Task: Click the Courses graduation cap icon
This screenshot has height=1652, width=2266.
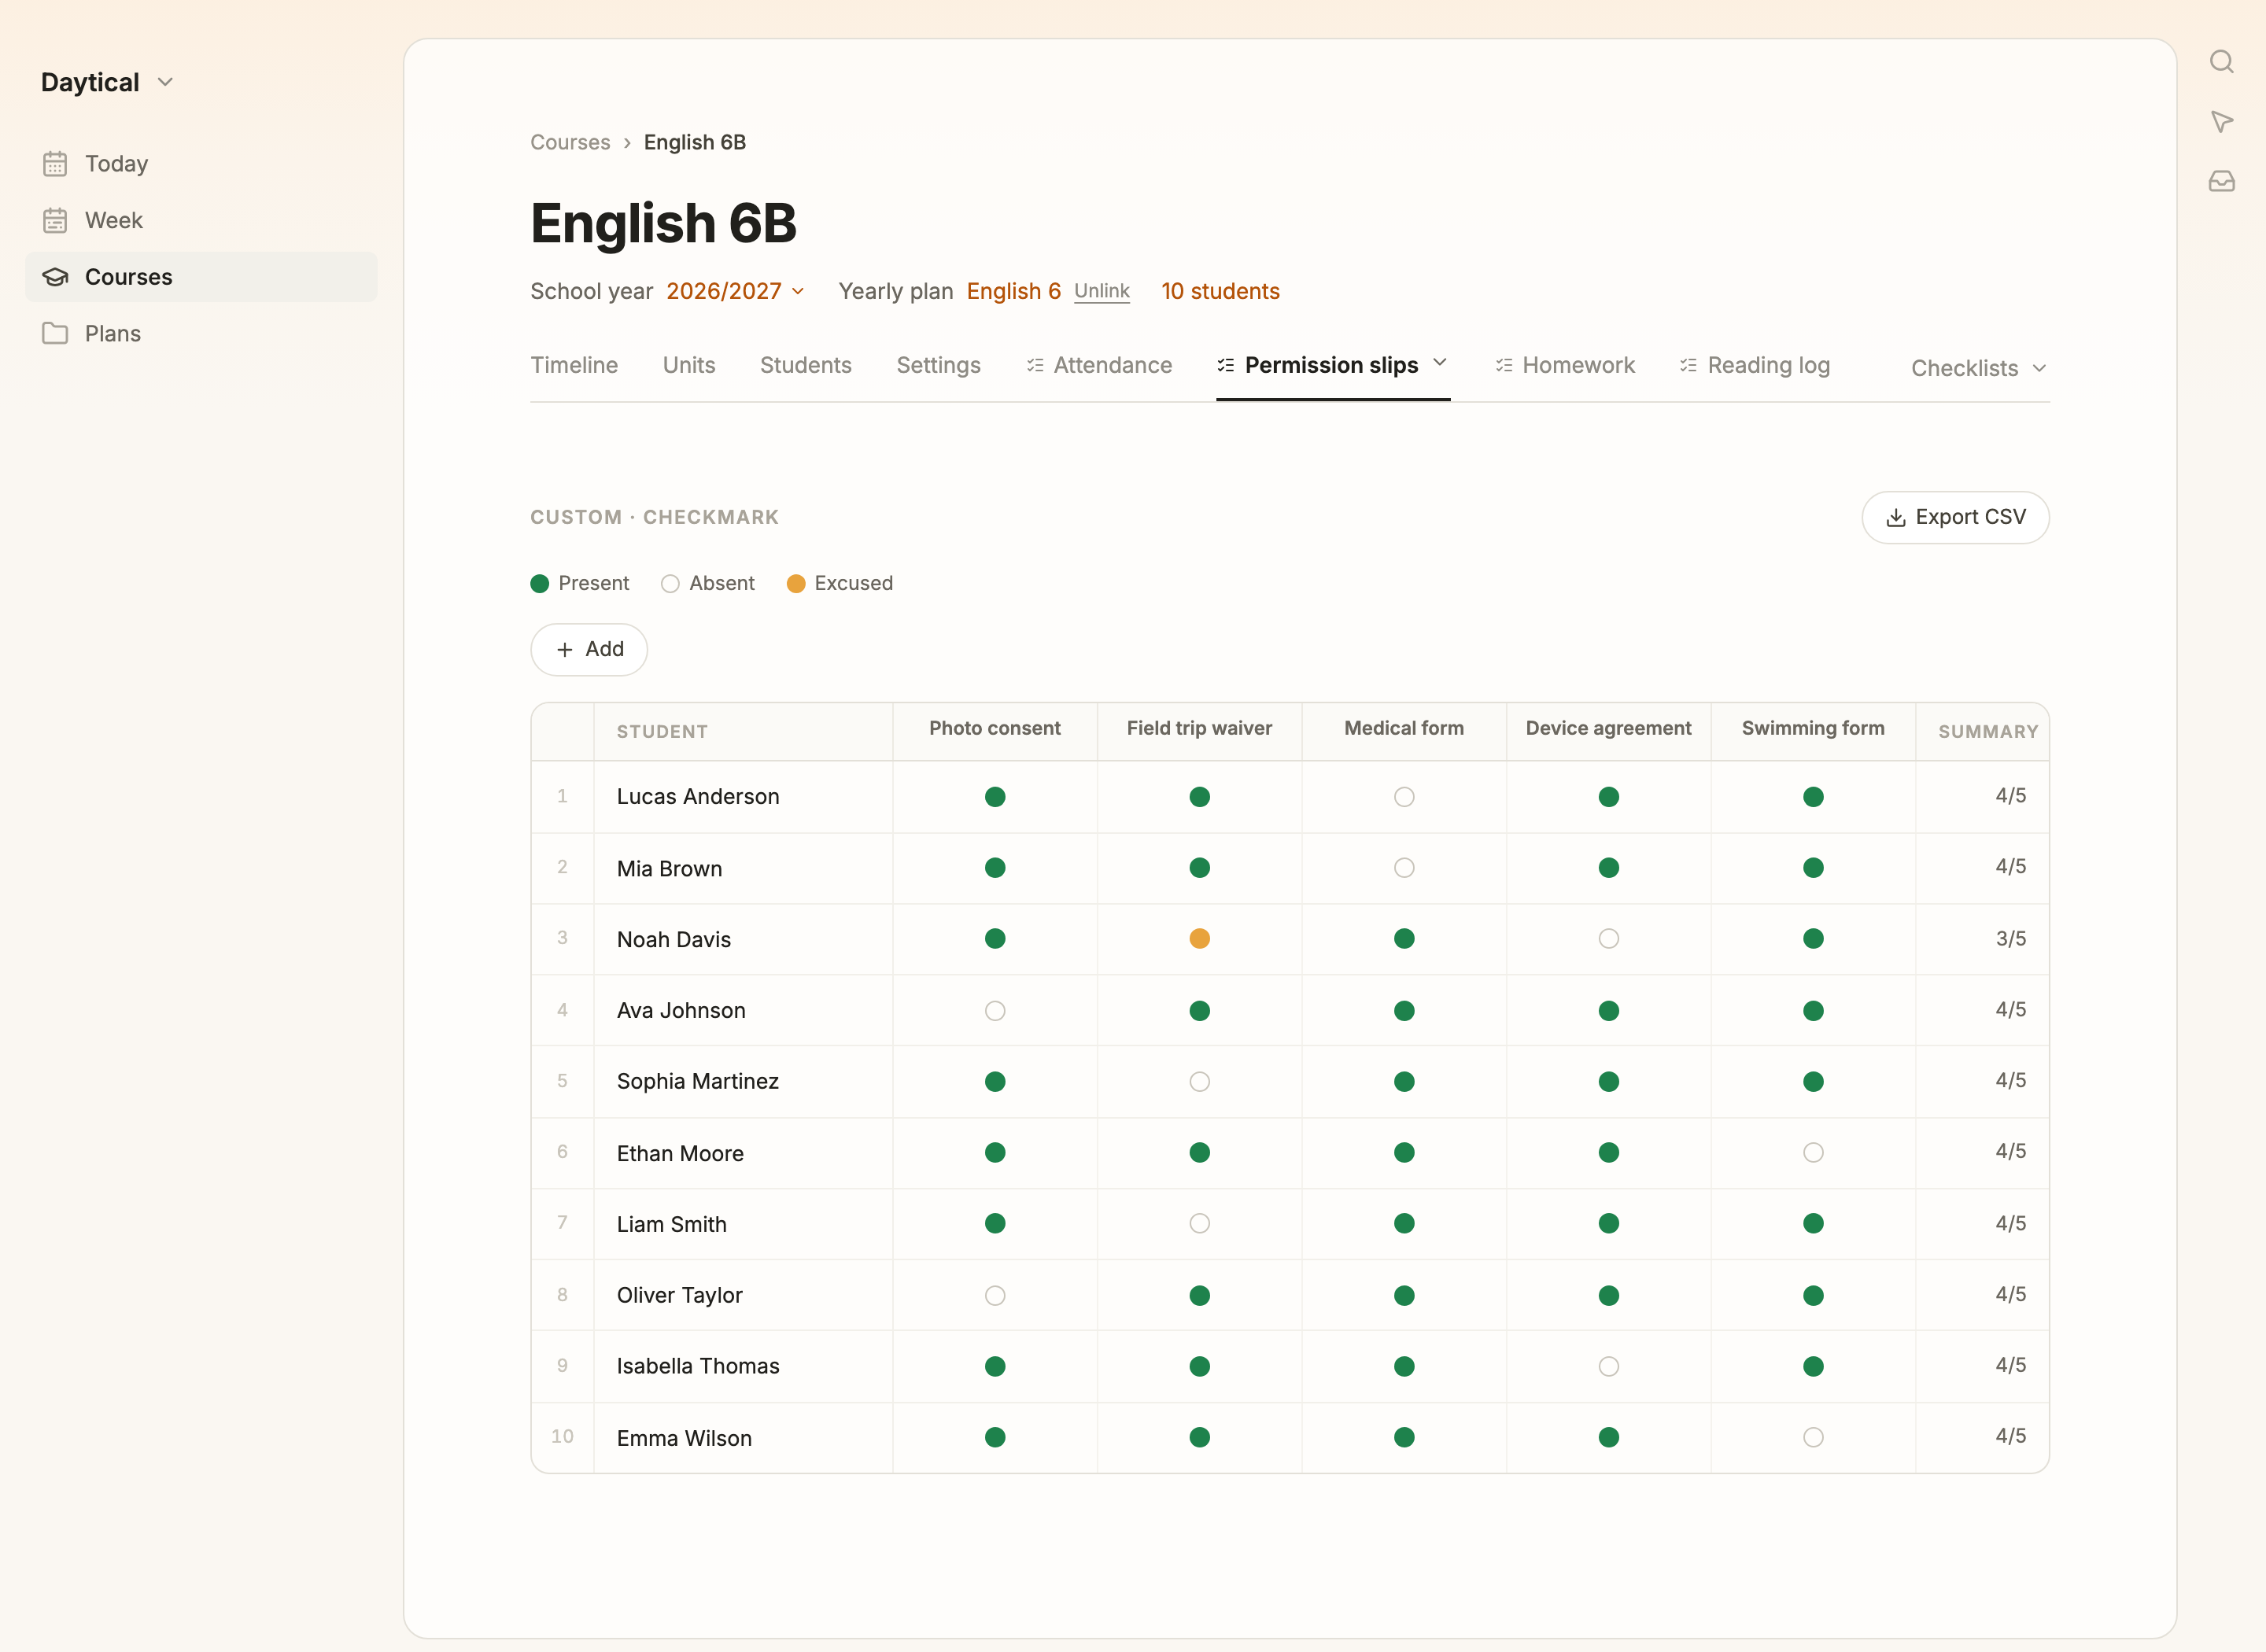Action: click(55, 277)
